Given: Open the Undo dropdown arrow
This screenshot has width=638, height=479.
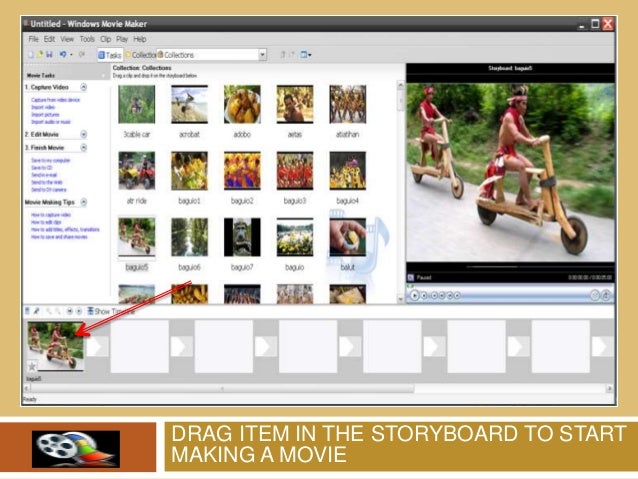Looking at the screenshot, I should [x=71, y=55].
